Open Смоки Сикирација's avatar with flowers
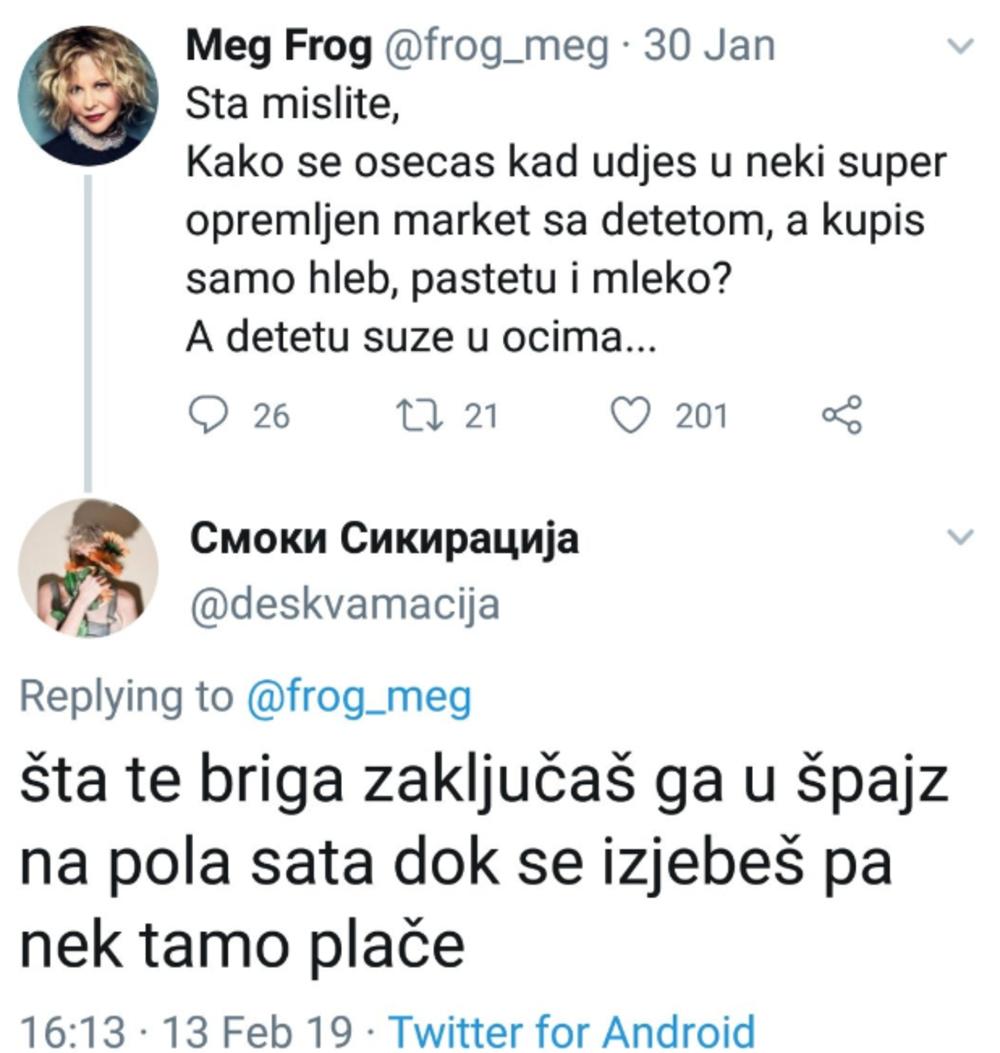The height and width of the screenshot is (1053, 1000). pos(88,567)
